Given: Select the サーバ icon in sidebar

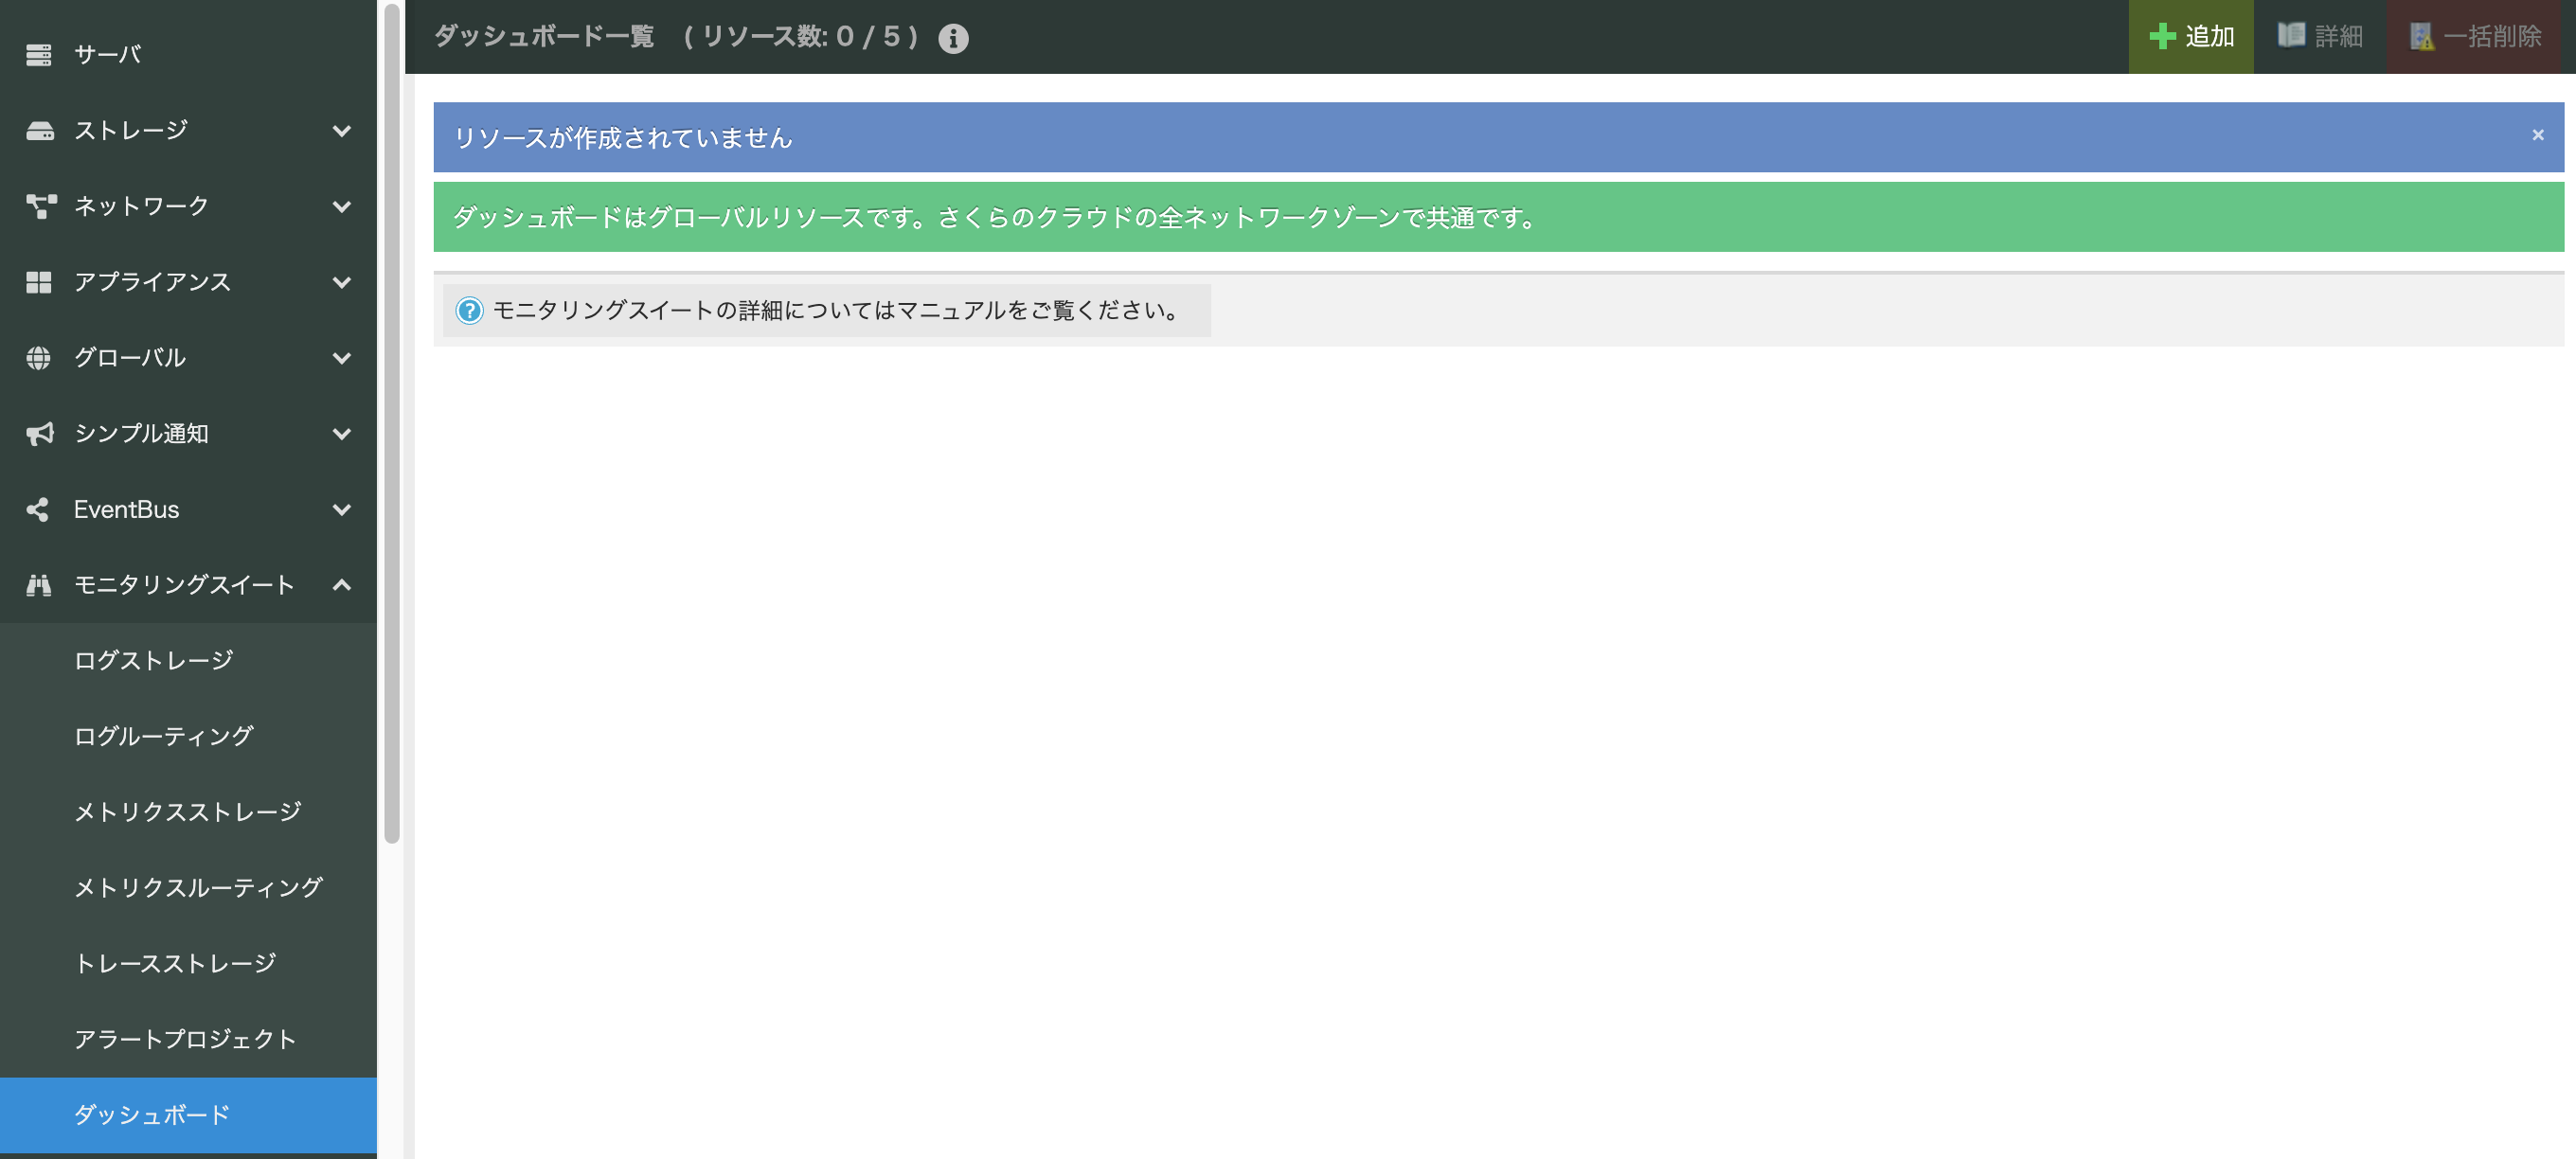Looking at the screenshot, I should tap(40, 54).
